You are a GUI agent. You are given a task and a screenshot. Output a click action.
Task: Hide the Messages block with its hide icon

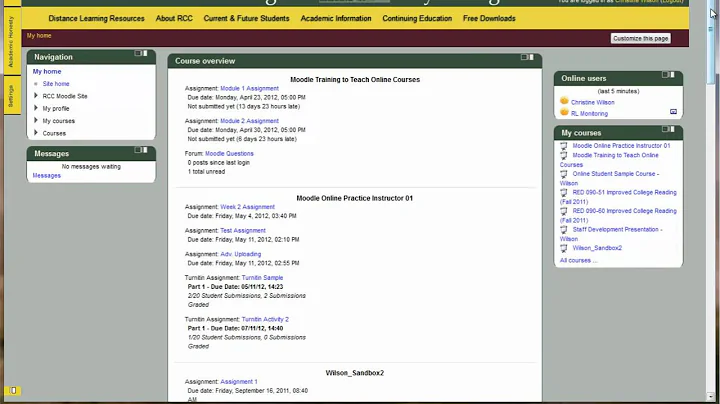138,150
